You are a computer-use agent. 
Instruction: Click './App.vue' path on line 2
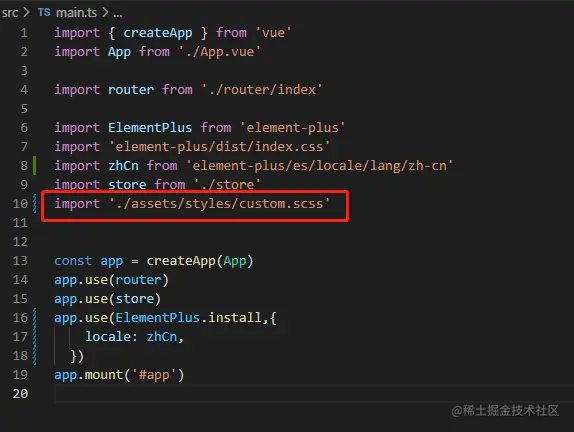pyautogui.click(x=220, y=52)
